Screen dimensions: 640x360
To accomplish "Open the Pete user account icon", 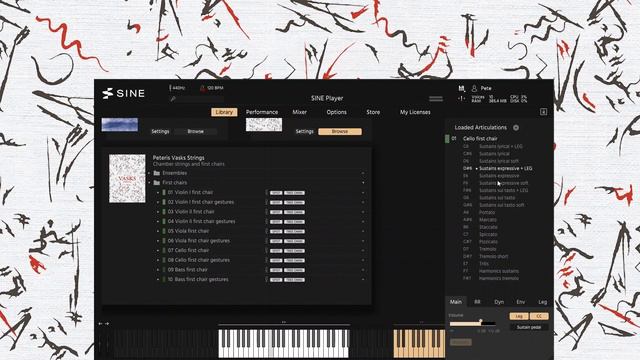I will tap(474, 88).
